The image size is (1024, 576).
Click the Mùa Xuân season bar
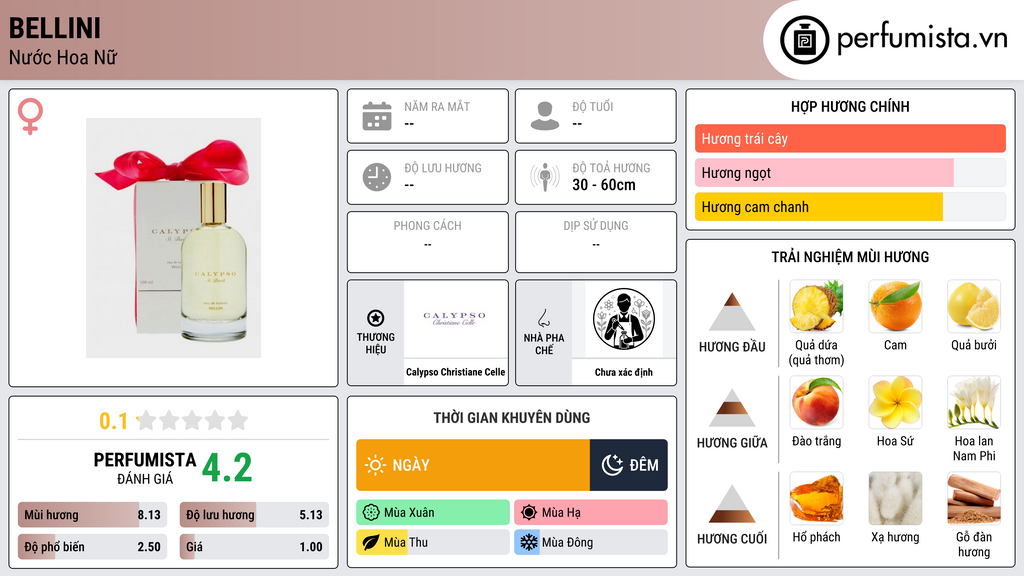[433, 513]
